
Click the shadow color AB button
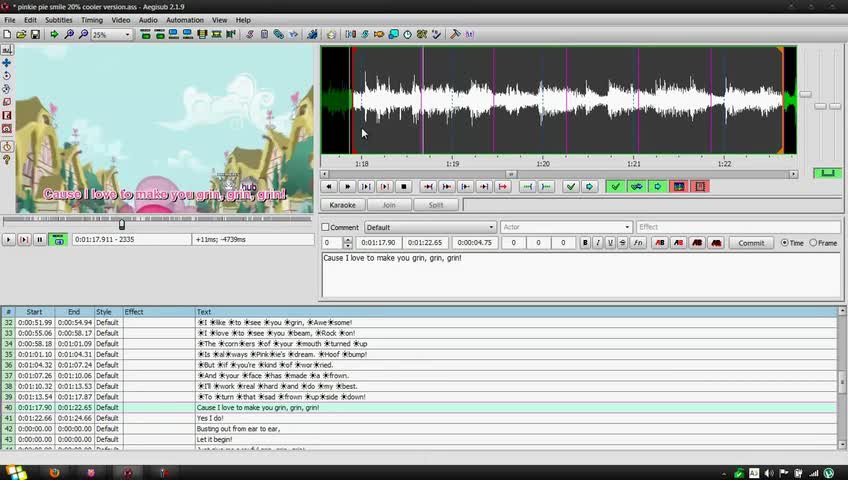(x=716, y=243)
